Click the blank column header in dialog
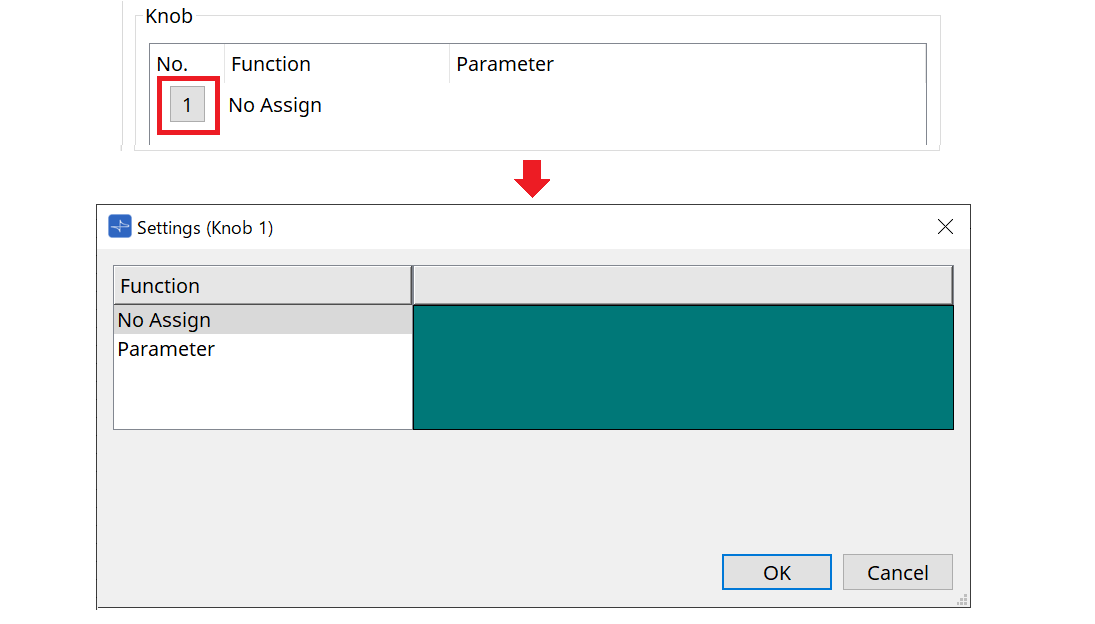The image size is (1095, 624). [x=683, y=286]
